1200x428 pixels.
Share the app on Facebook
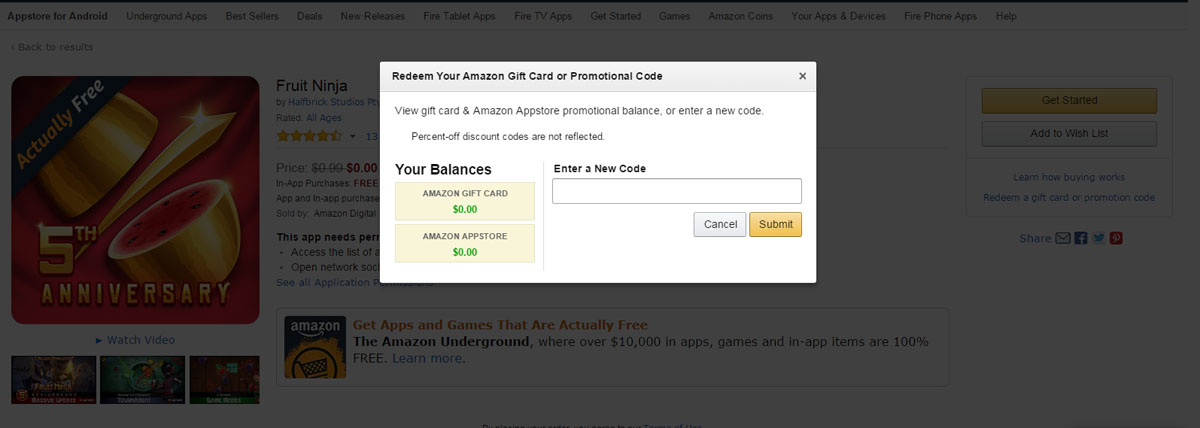tap(1080, 238)
